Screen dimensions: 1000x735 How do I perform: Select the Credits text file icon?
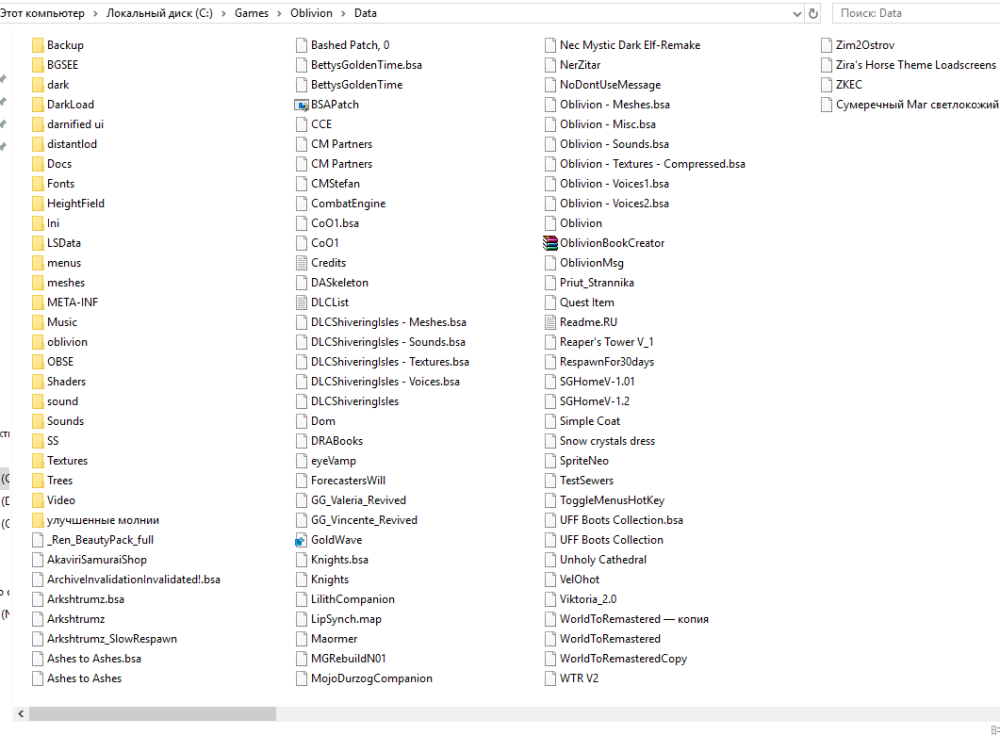pos(301,263)
